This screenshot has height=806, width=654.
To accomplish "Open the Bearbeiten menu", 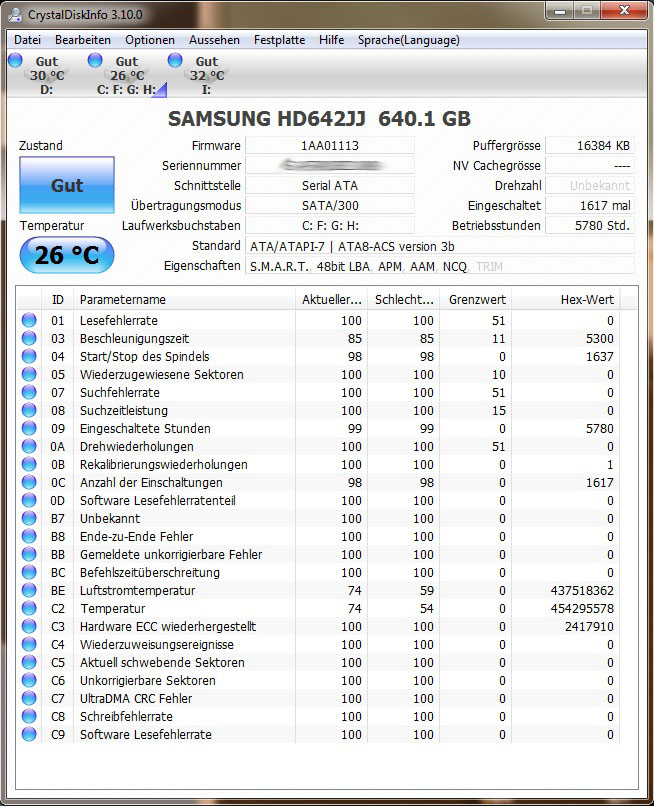I will [83, 40].
